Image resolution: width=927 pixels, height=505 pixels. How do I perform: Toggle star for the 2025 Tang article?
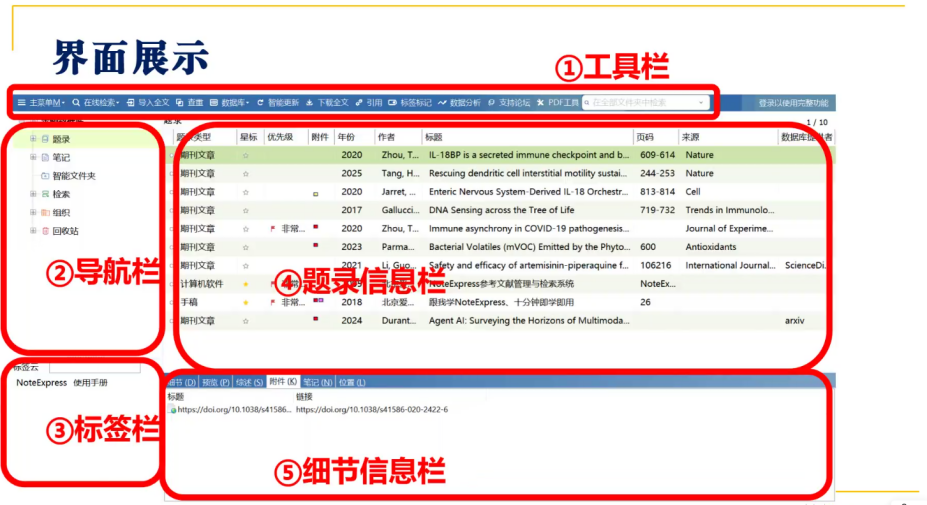click(246, 174)
